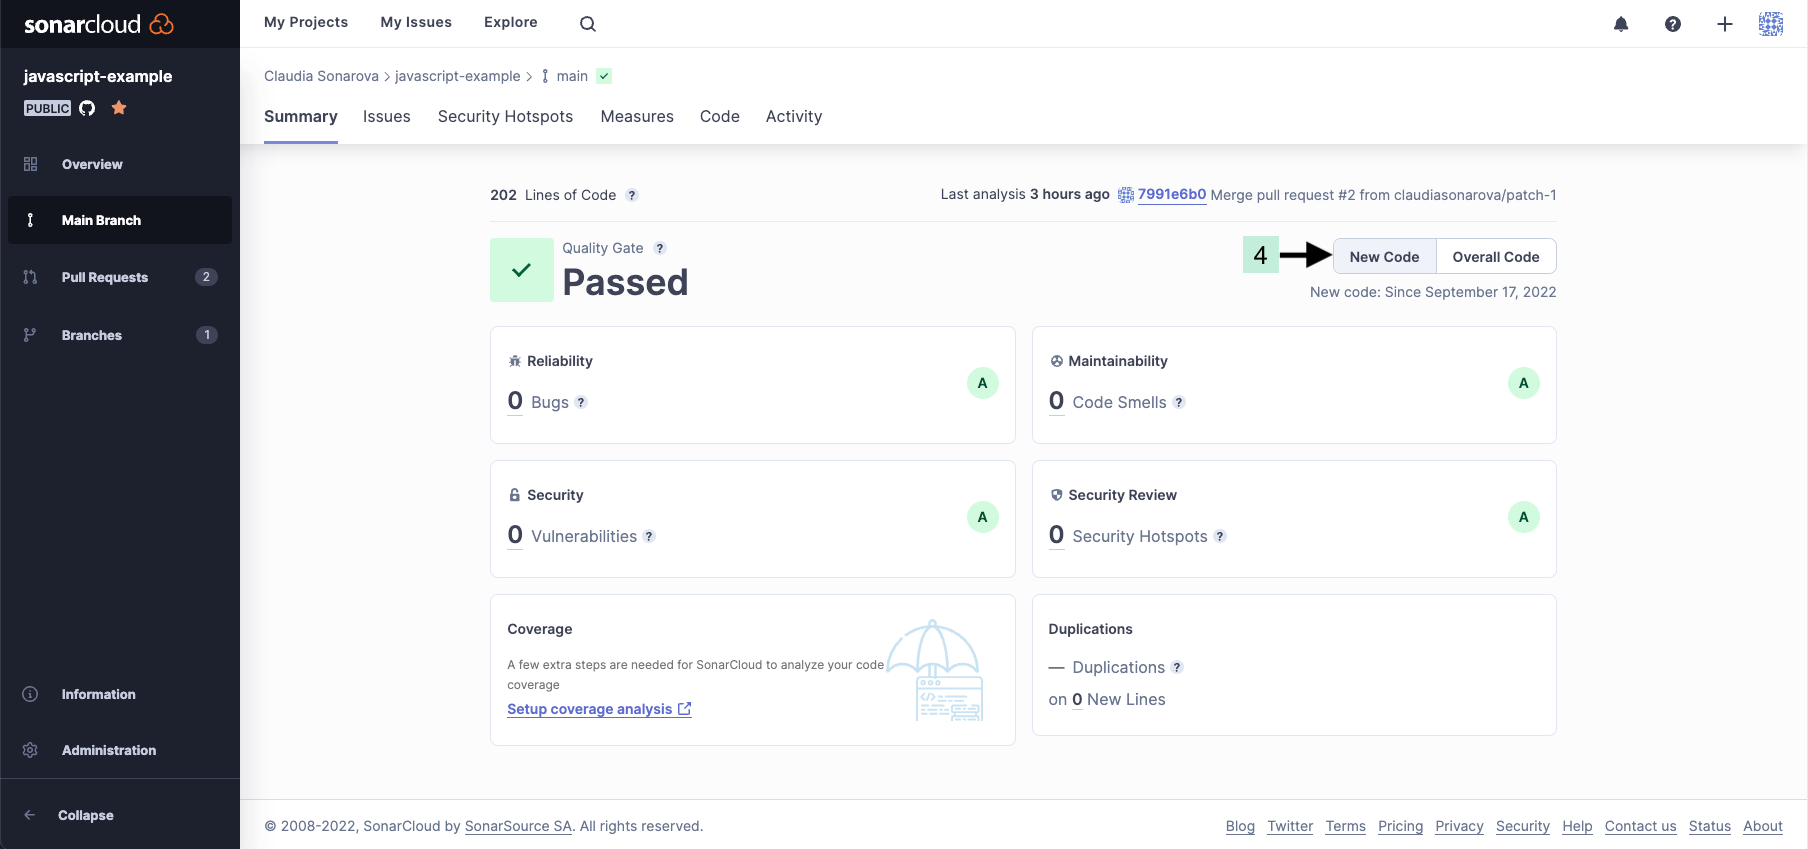Open the notifications bell
The image size is (1808, 849).
coord(1621,24)
